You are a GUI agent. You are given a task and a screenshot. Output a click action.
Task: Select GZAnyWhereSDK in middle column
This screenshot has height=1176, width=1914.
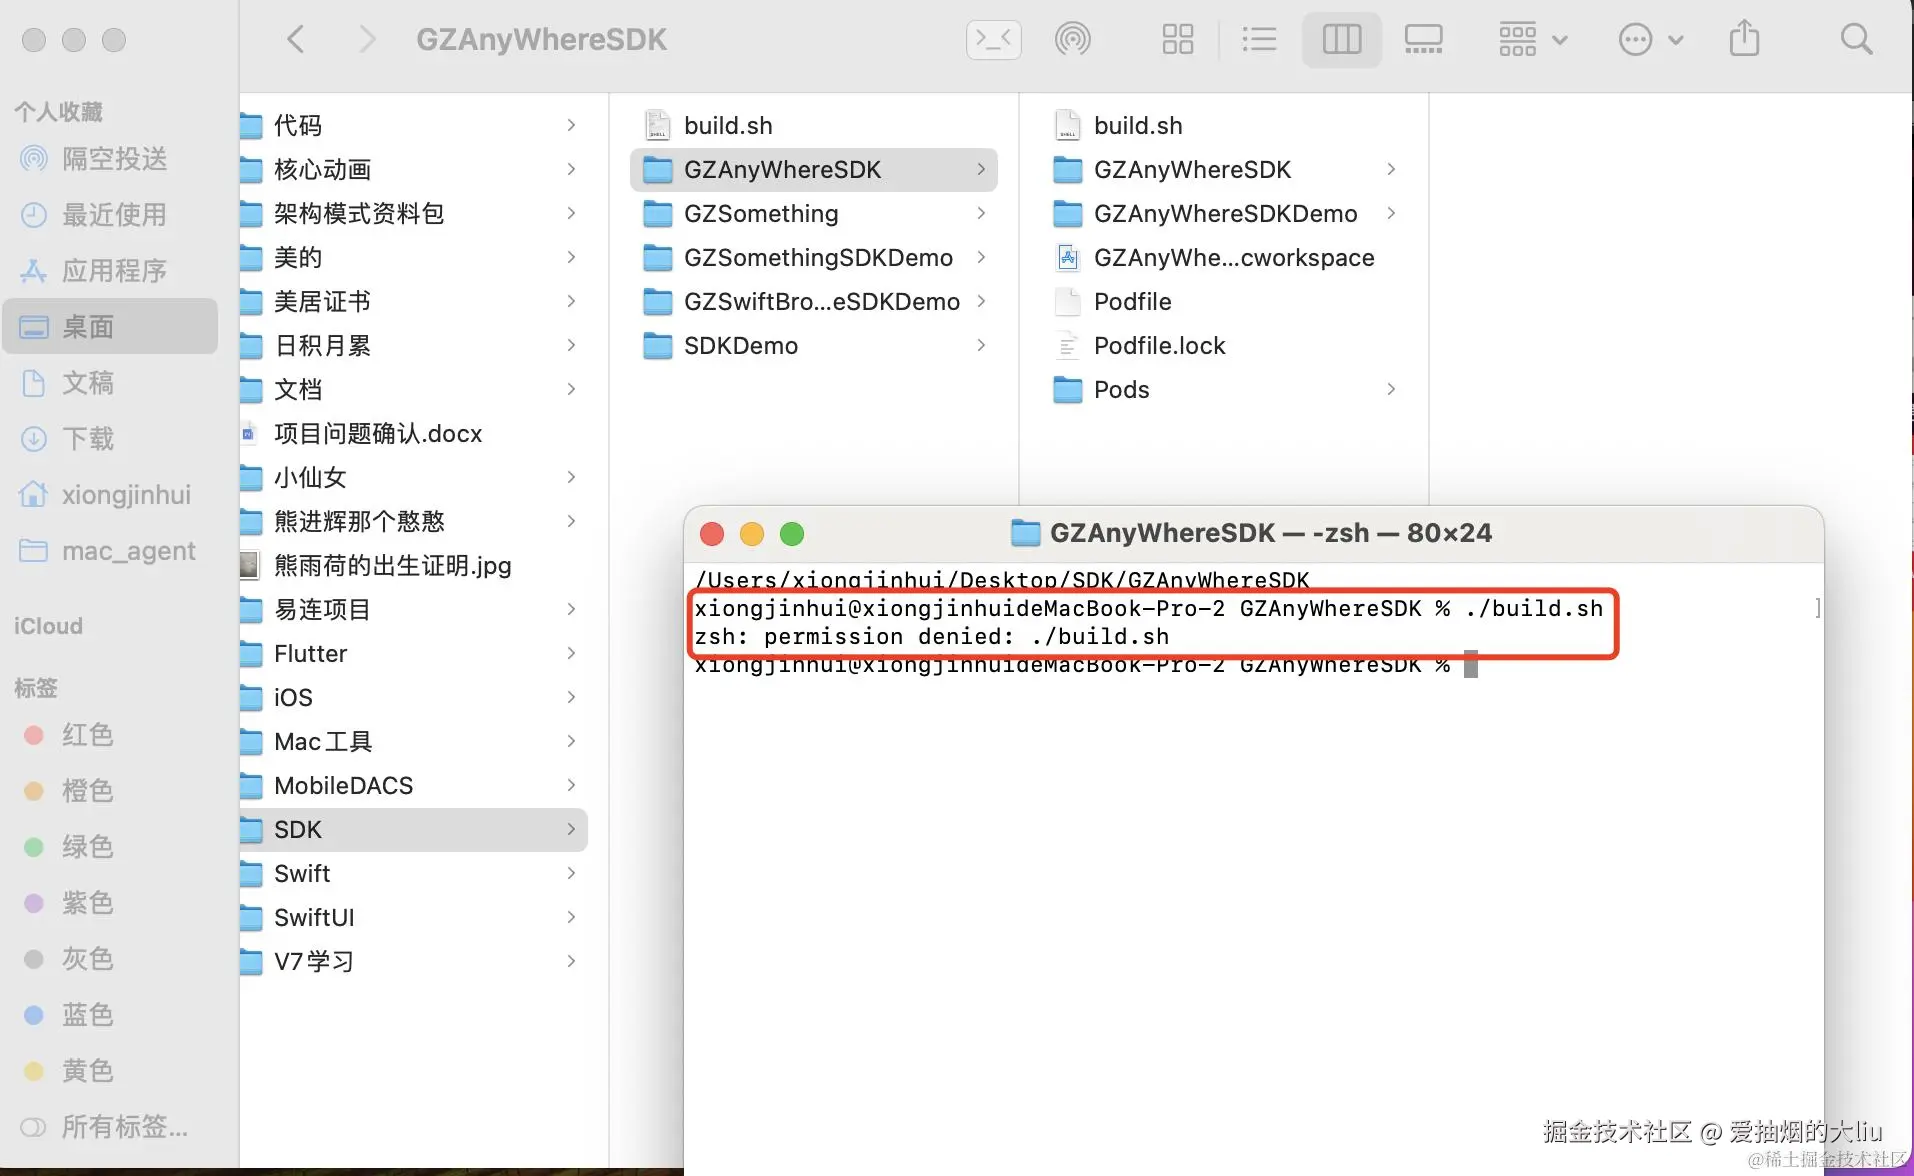pos(814,169)
